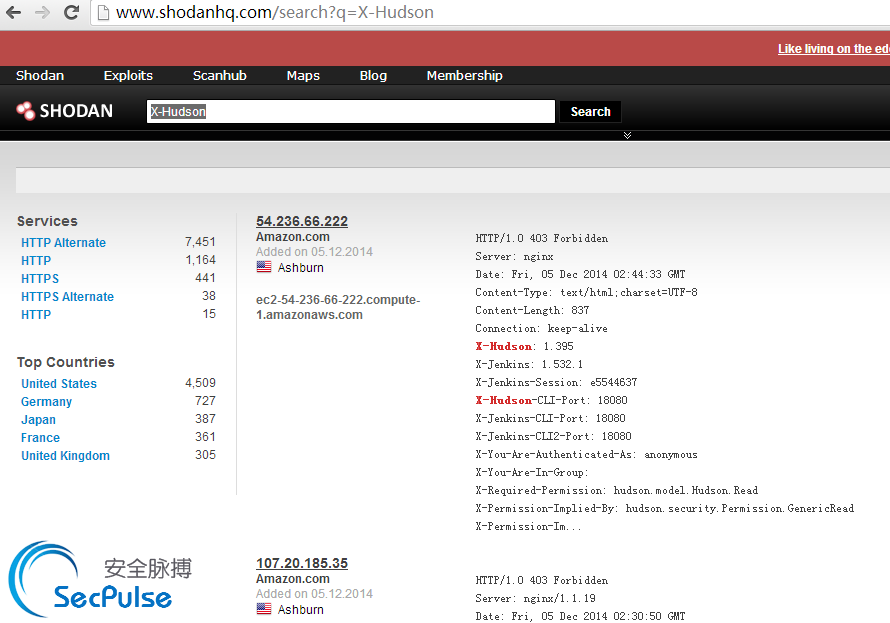Image resolution: width=890 pixels, height=623 pixels.
Task: Open the Blog menu item
Action: [373, 75]
